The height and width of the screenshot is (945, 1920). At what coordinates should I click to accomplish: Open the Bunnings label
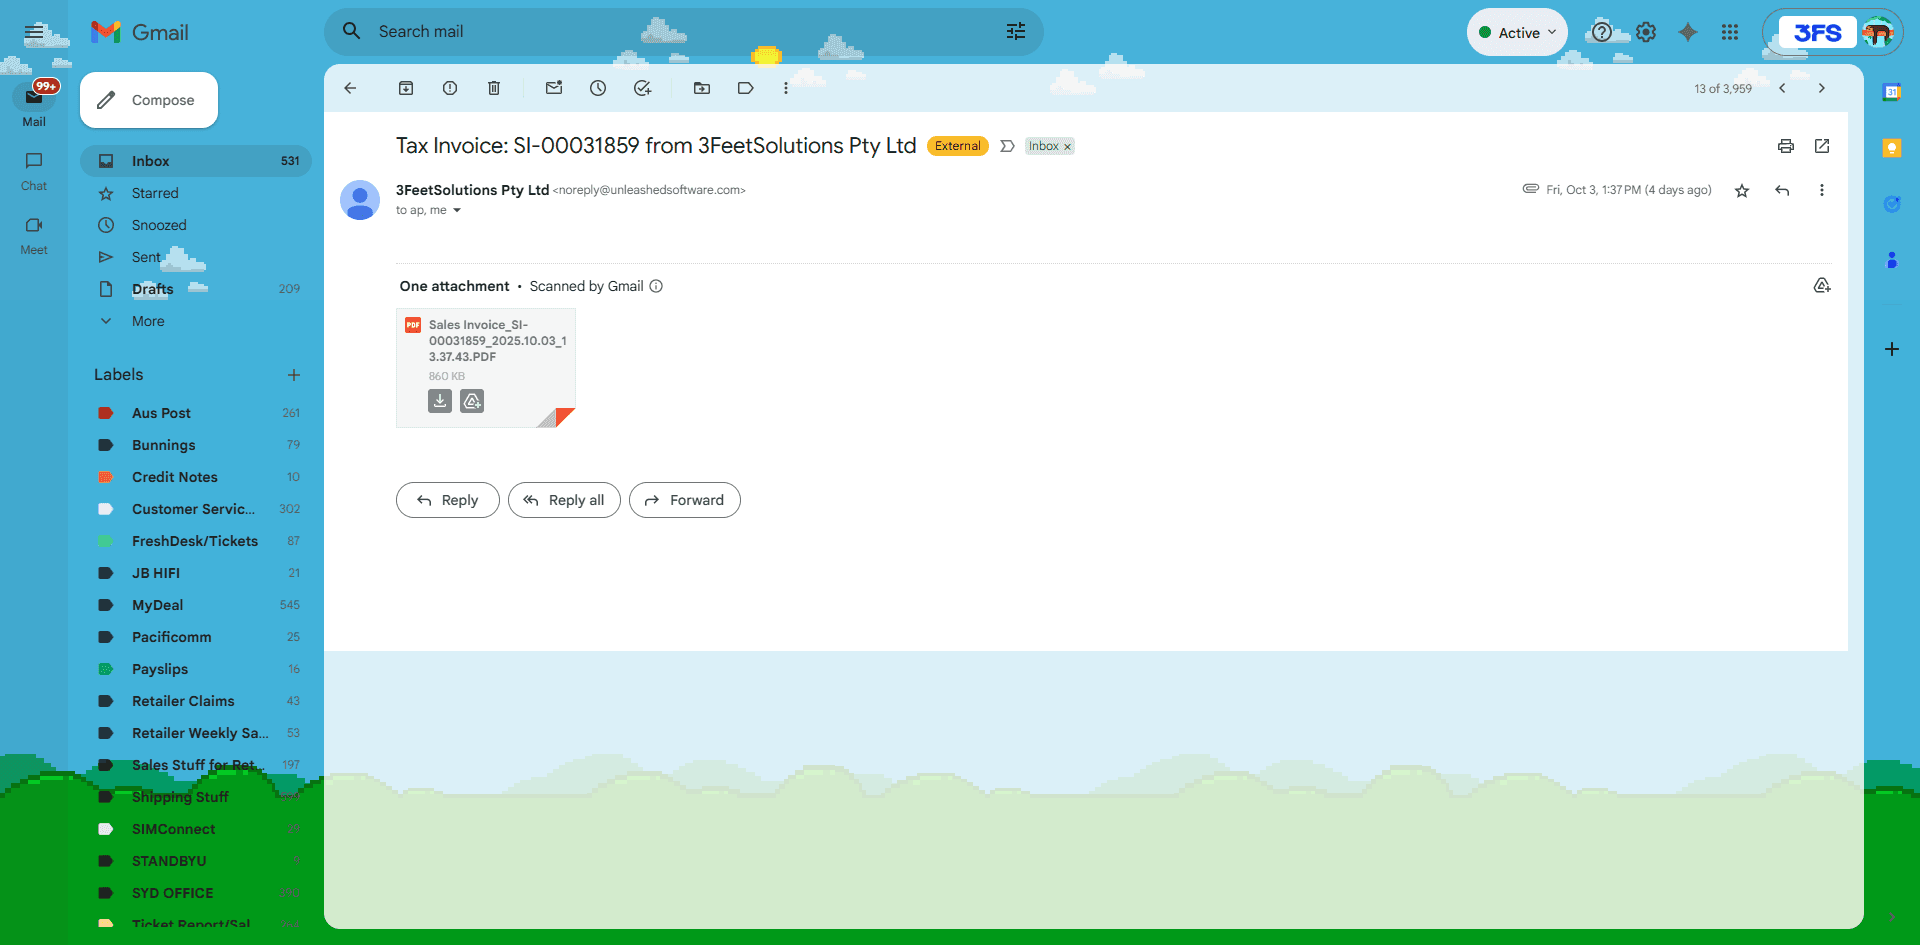tap(196, 445)
